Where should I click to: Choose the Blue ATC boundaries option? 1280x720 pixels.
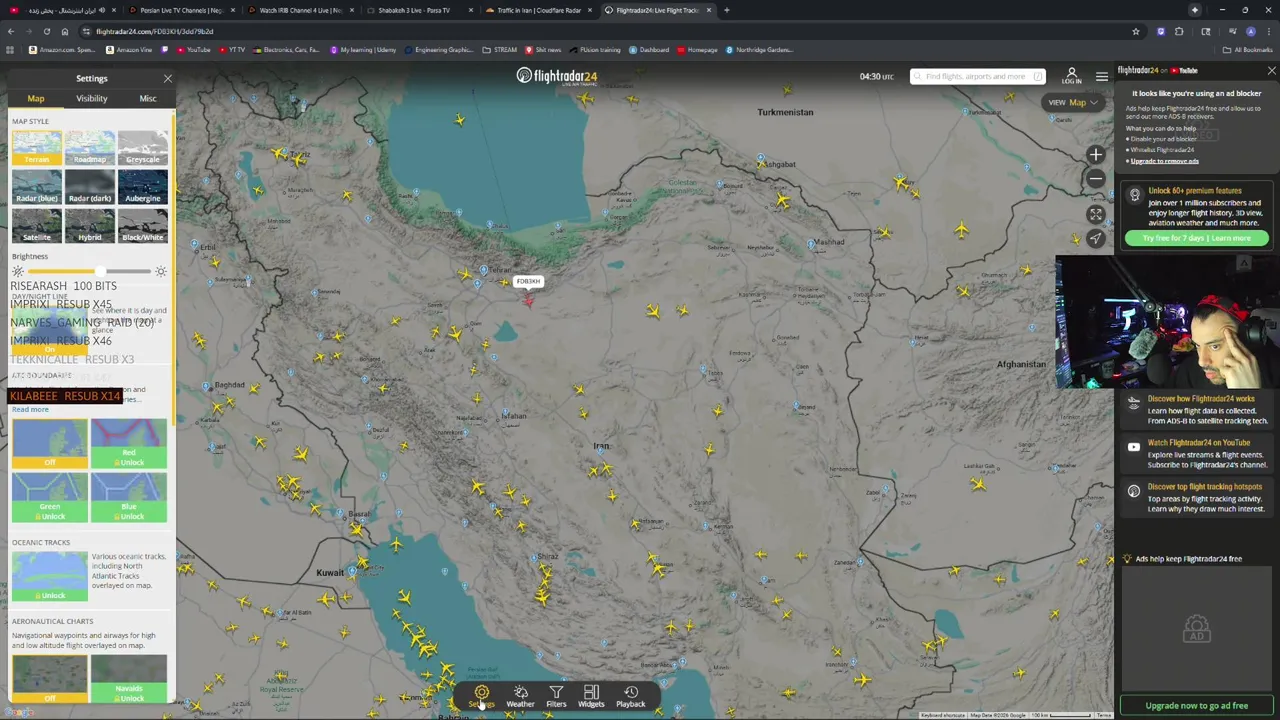pos(129,498)
